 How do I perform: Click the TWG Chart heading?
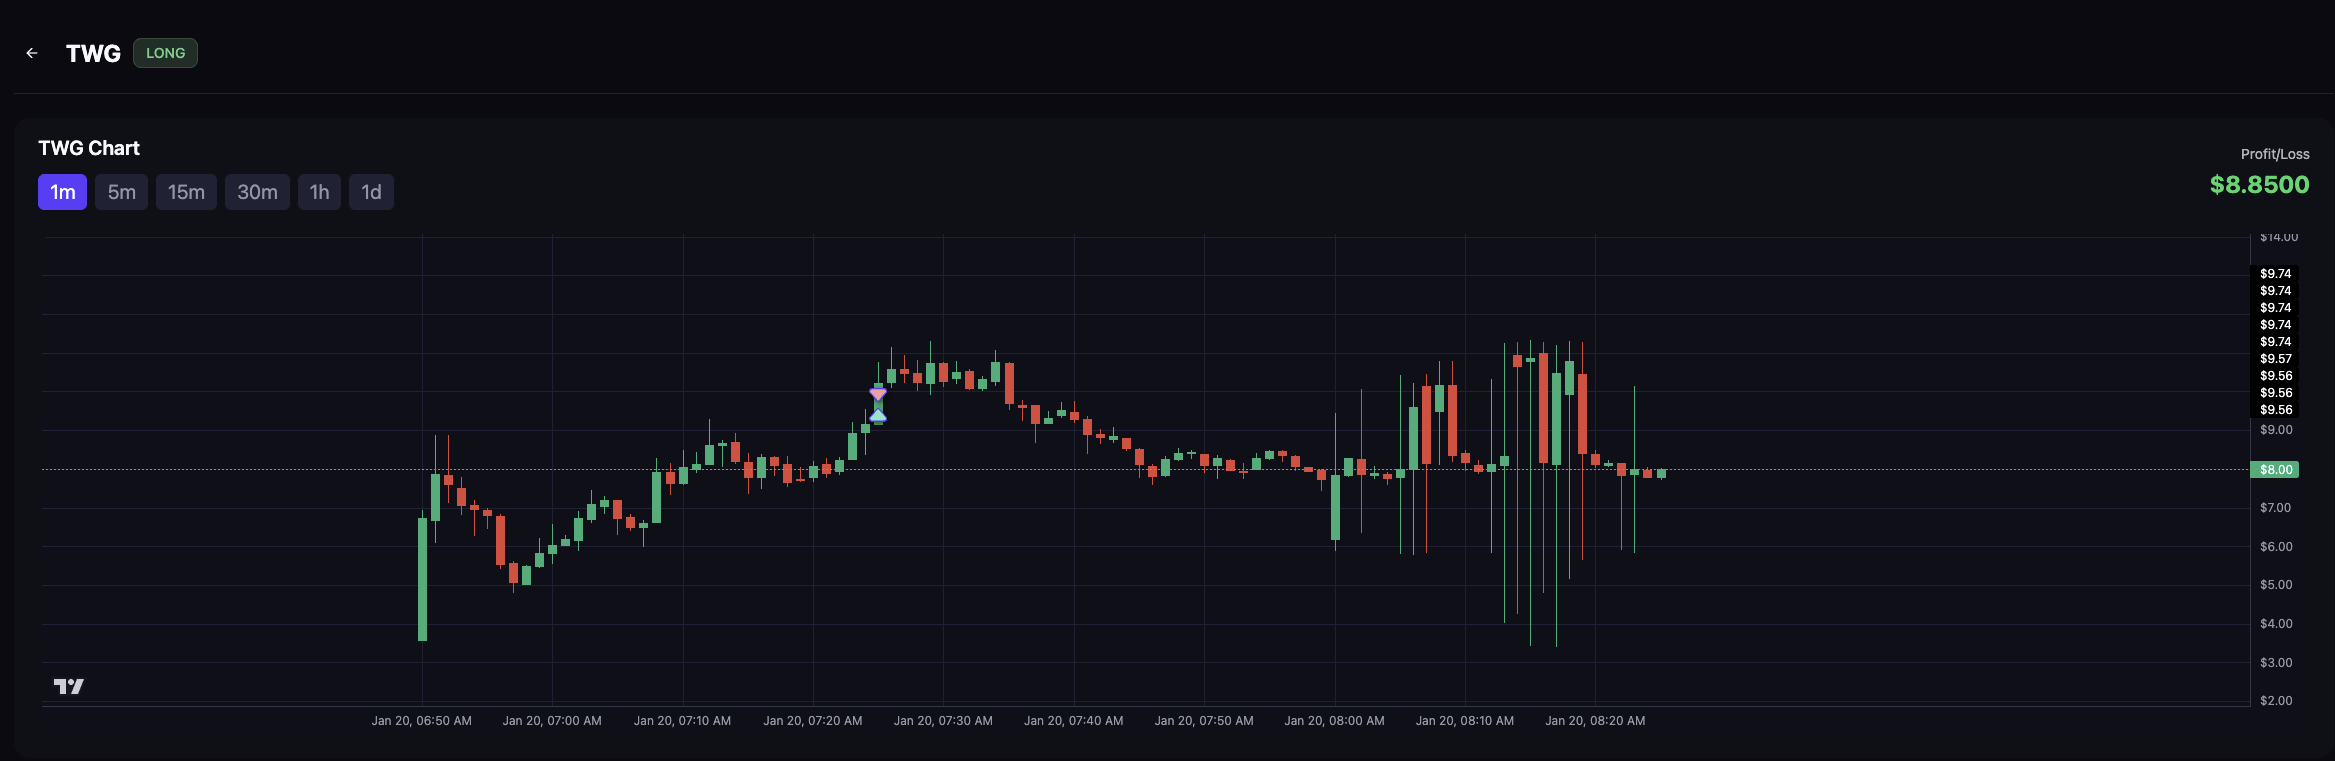(x=89, y=148)
